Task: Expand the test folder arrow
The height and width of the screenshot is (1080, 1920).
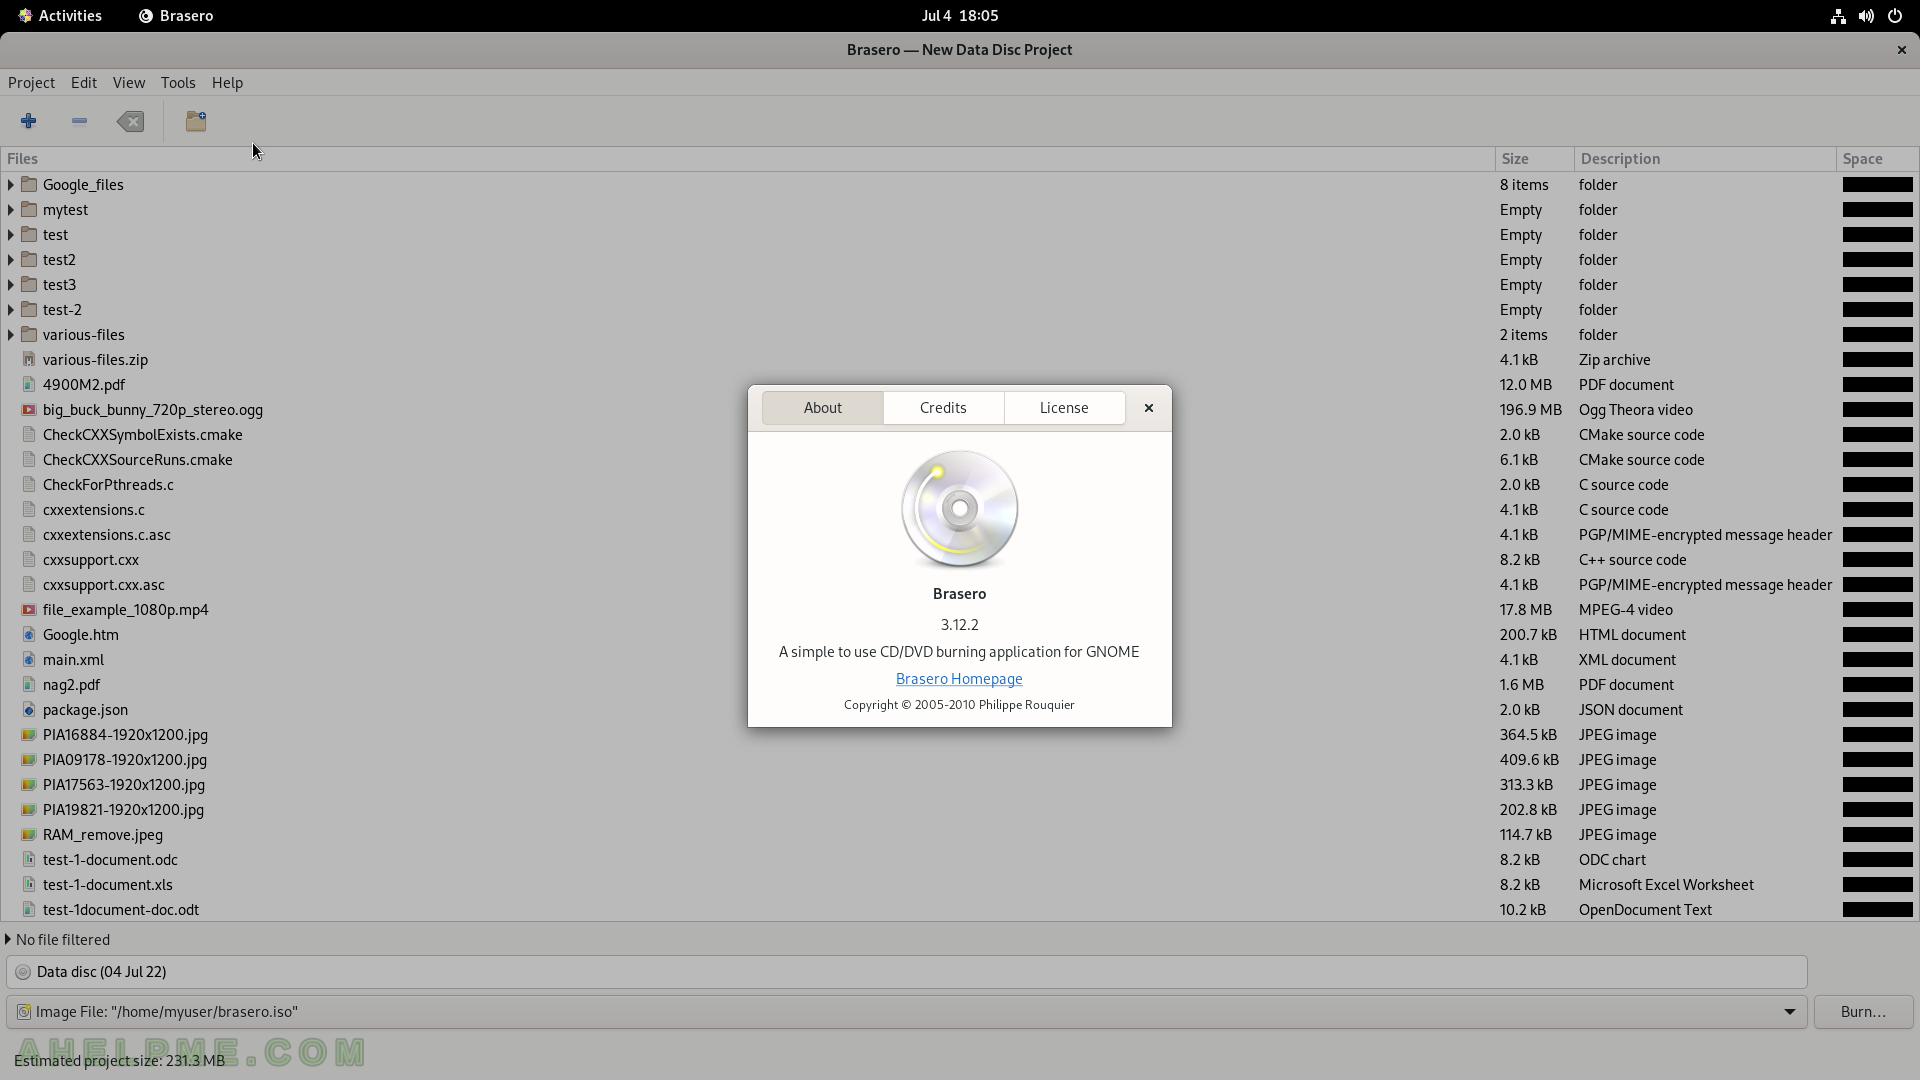Action: click(11, 234)
